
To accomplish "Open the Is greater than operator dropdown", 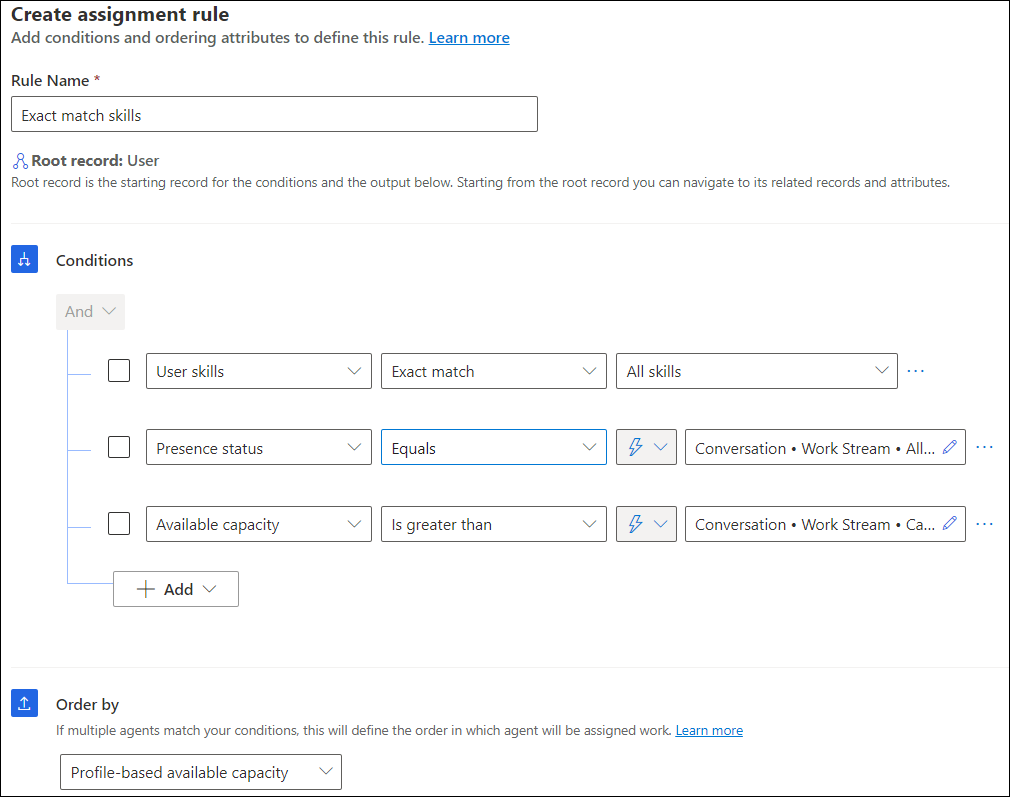I will [494, 524].
